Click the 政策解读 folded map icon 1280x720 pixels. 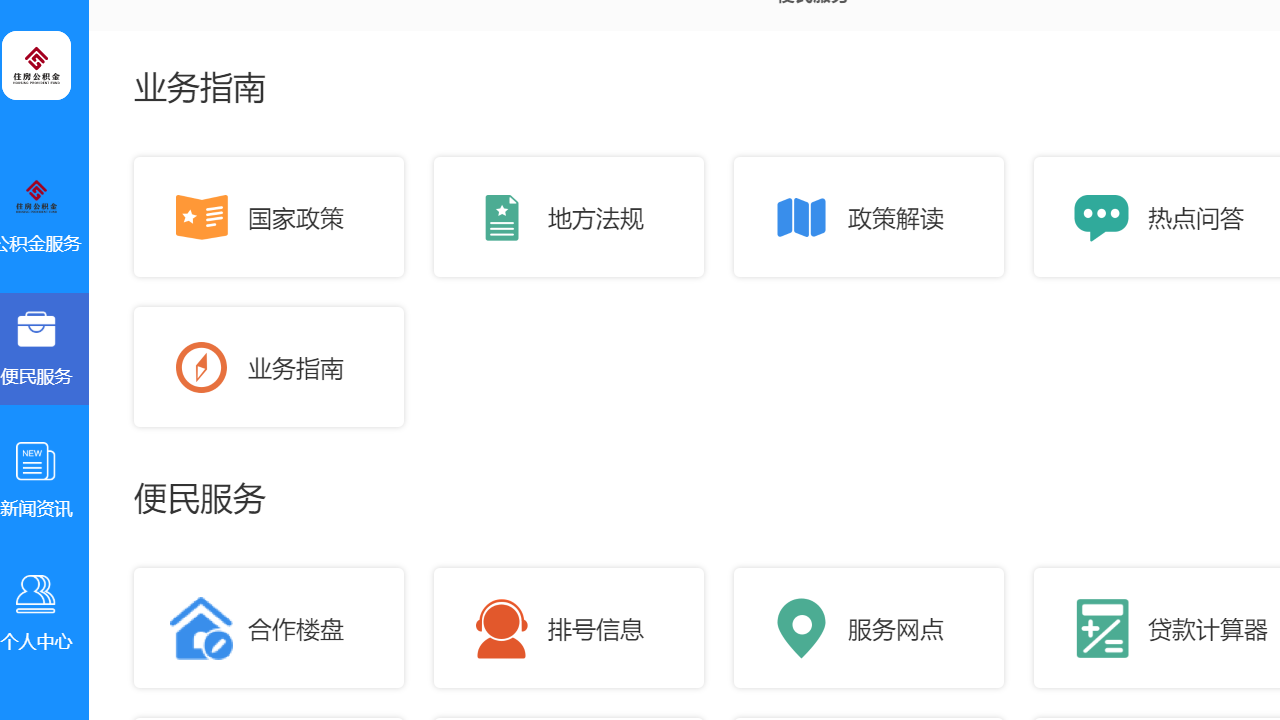pyautogui.click(x=801, y=216)
